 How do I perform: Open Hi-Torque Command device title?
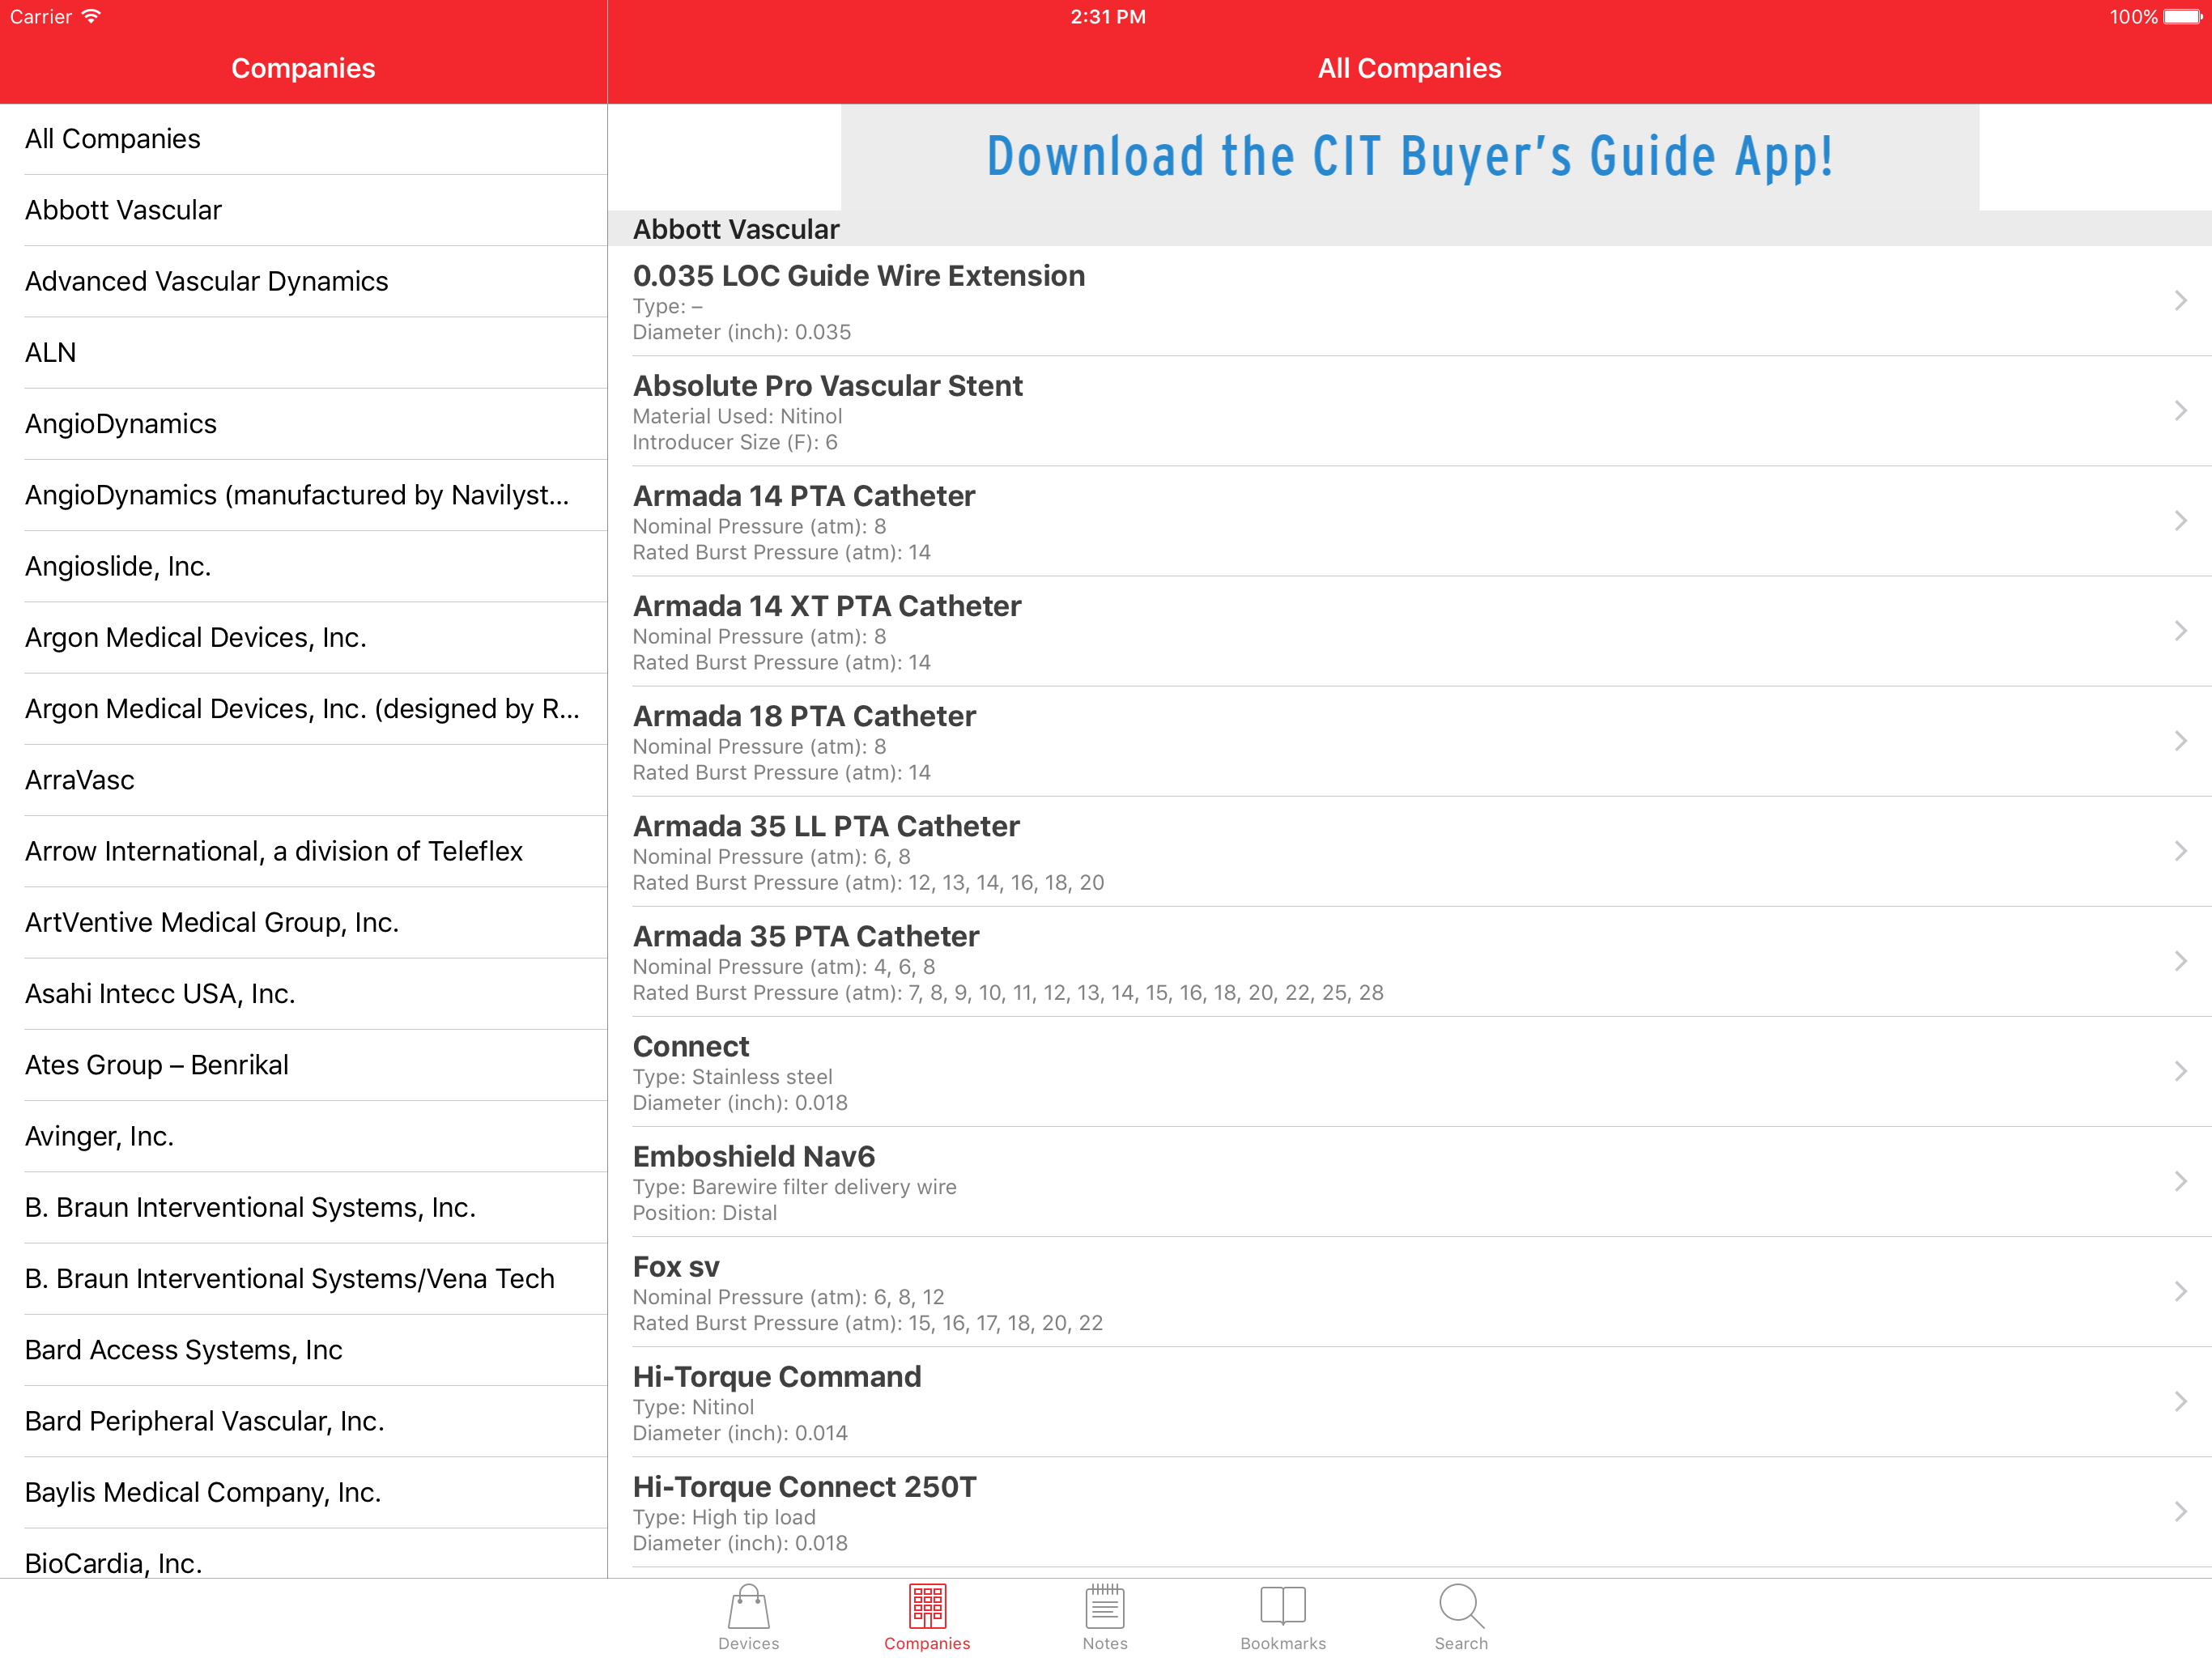pyautogui.click(x=777, y=1377)
